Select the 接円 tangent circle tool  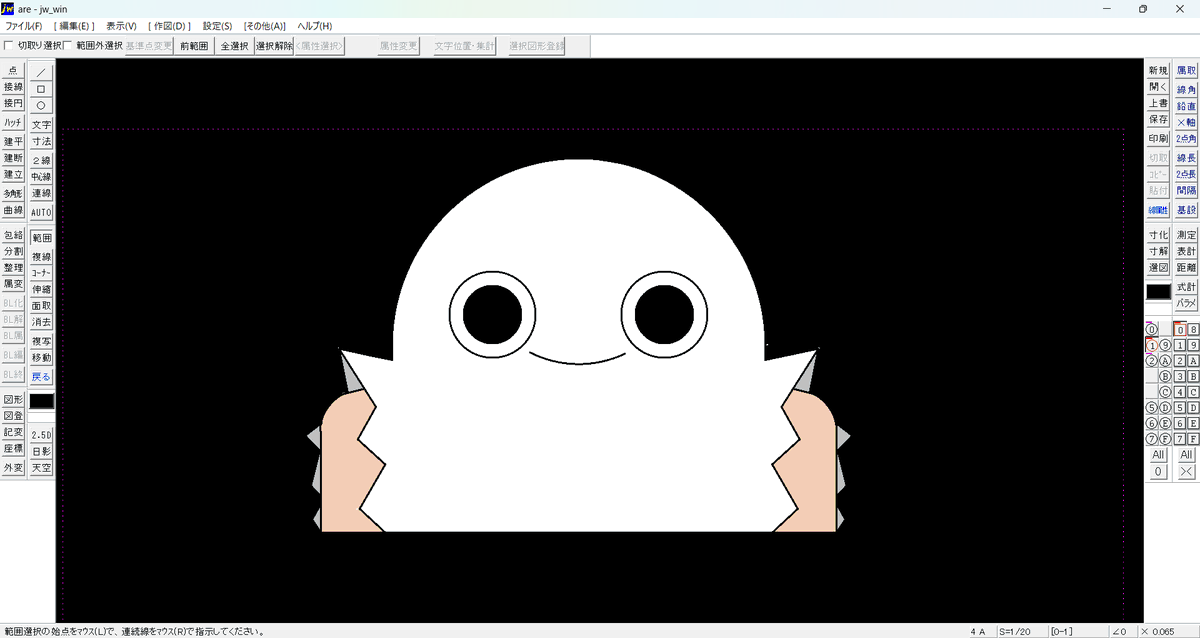click(13, 103)
